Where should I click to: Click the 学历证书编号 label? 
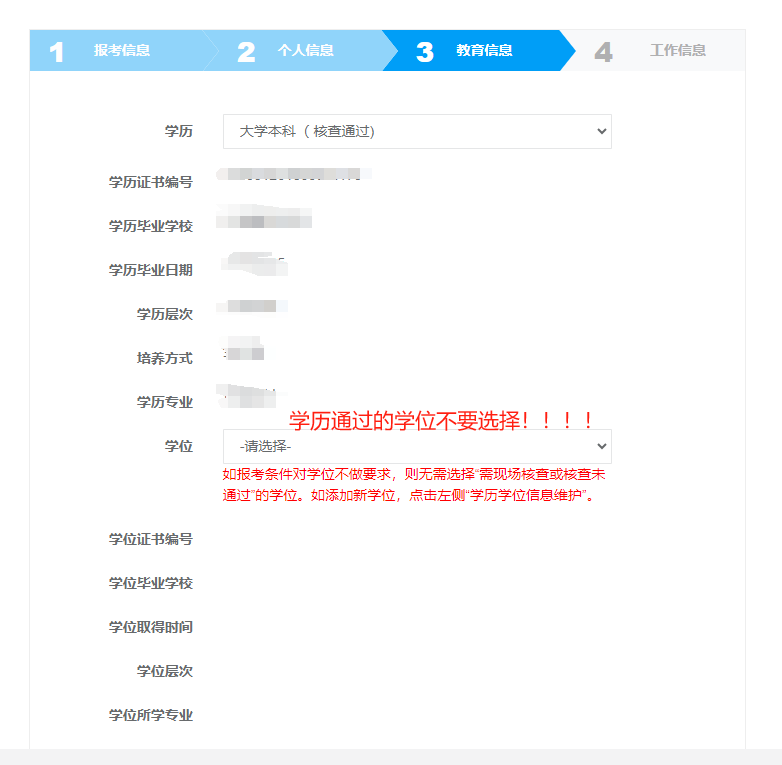151,182
